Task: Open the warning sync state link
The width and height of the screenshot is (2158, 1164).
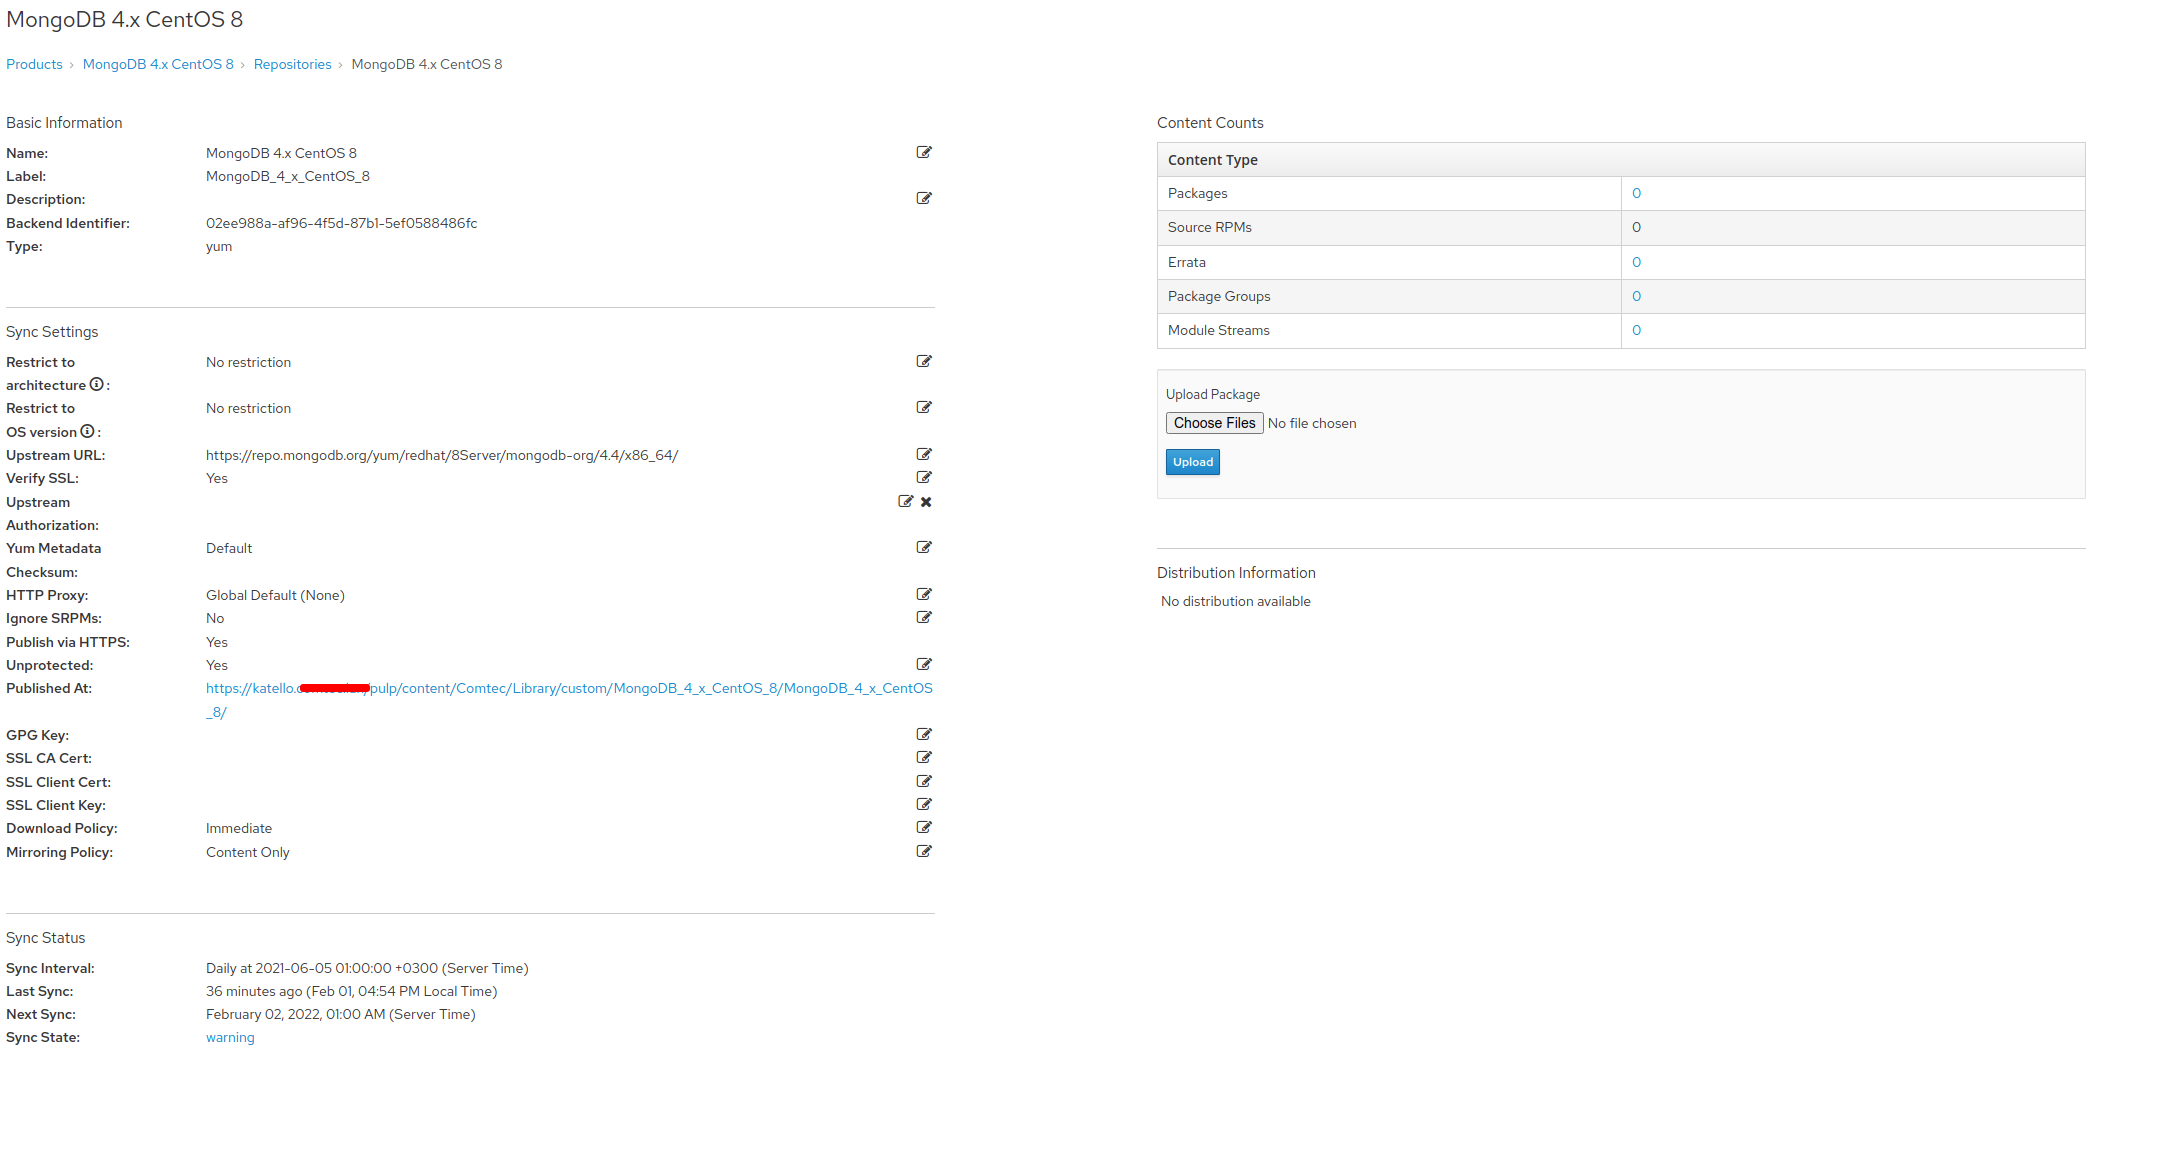Action: pyautogui.click(x=230, y=1037)
